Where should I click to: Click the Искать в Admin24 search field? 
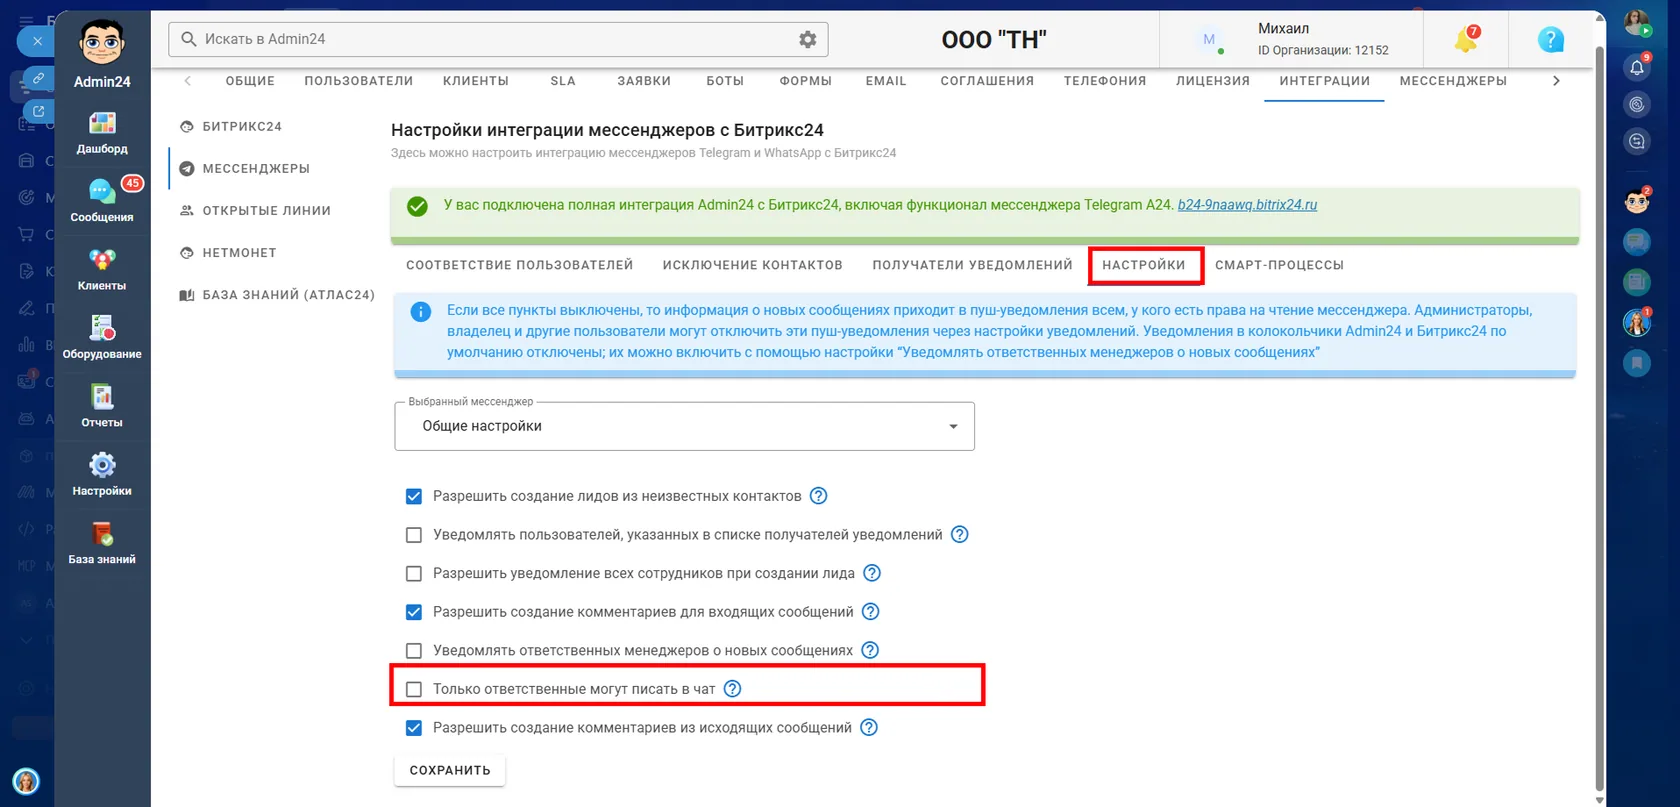(x=498, y=39)
